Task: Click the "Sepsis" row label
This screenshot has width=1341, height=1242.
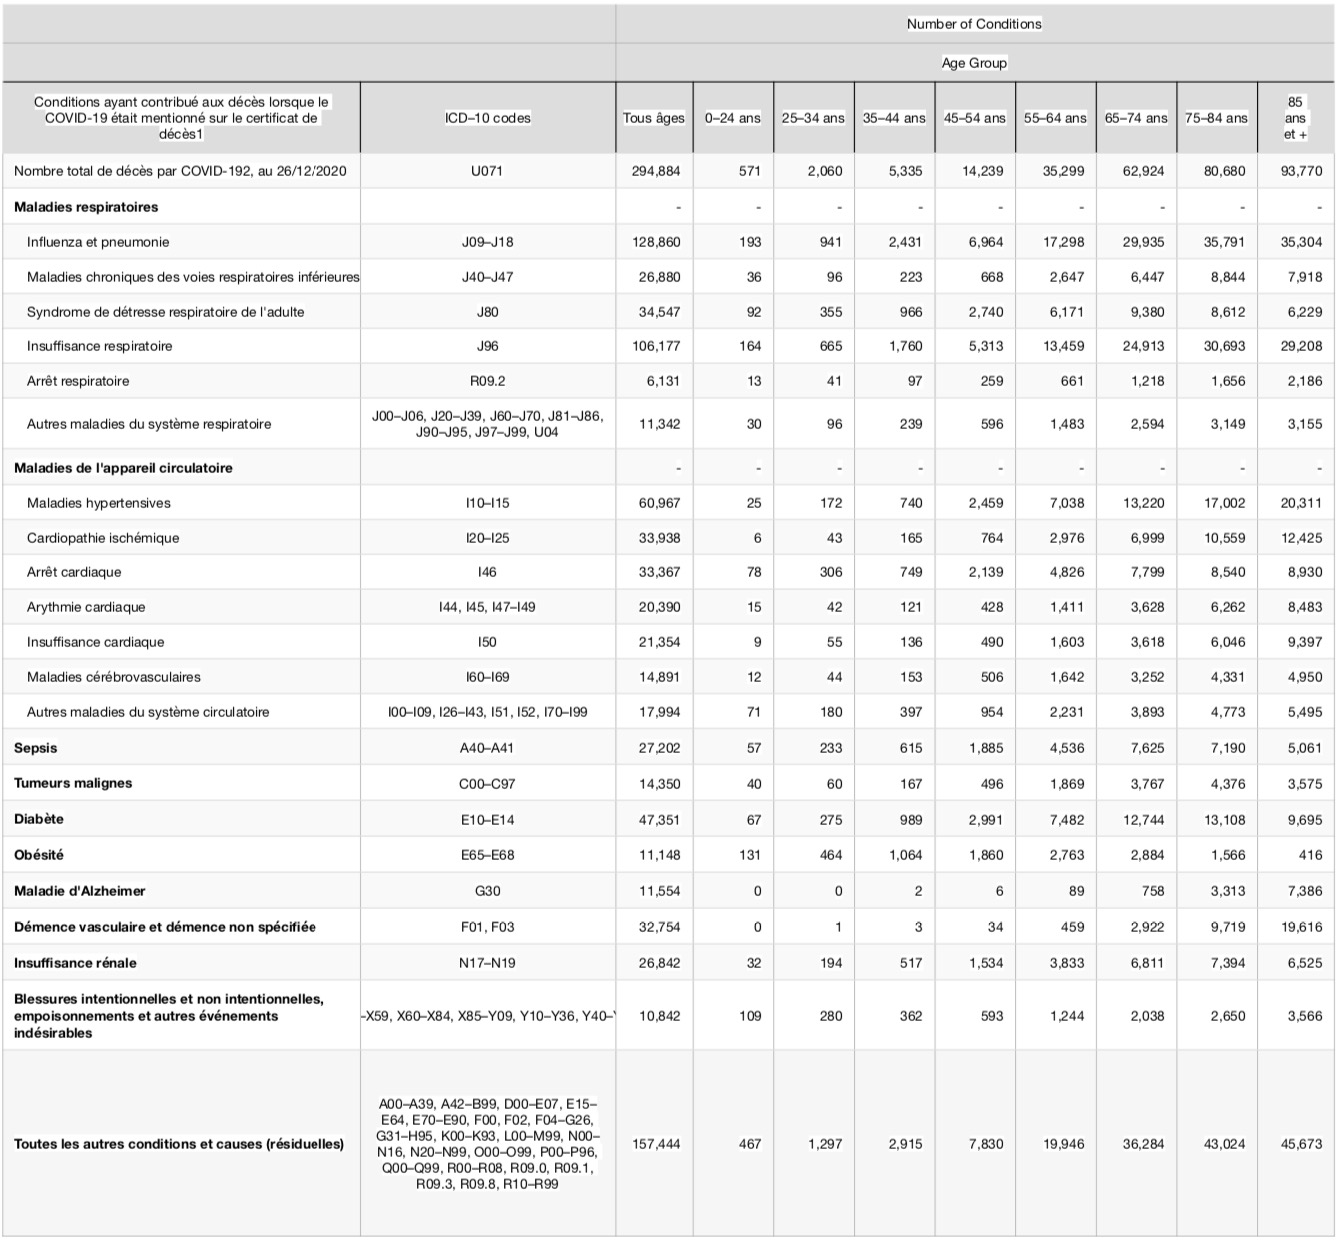Action: pos(36,748)
